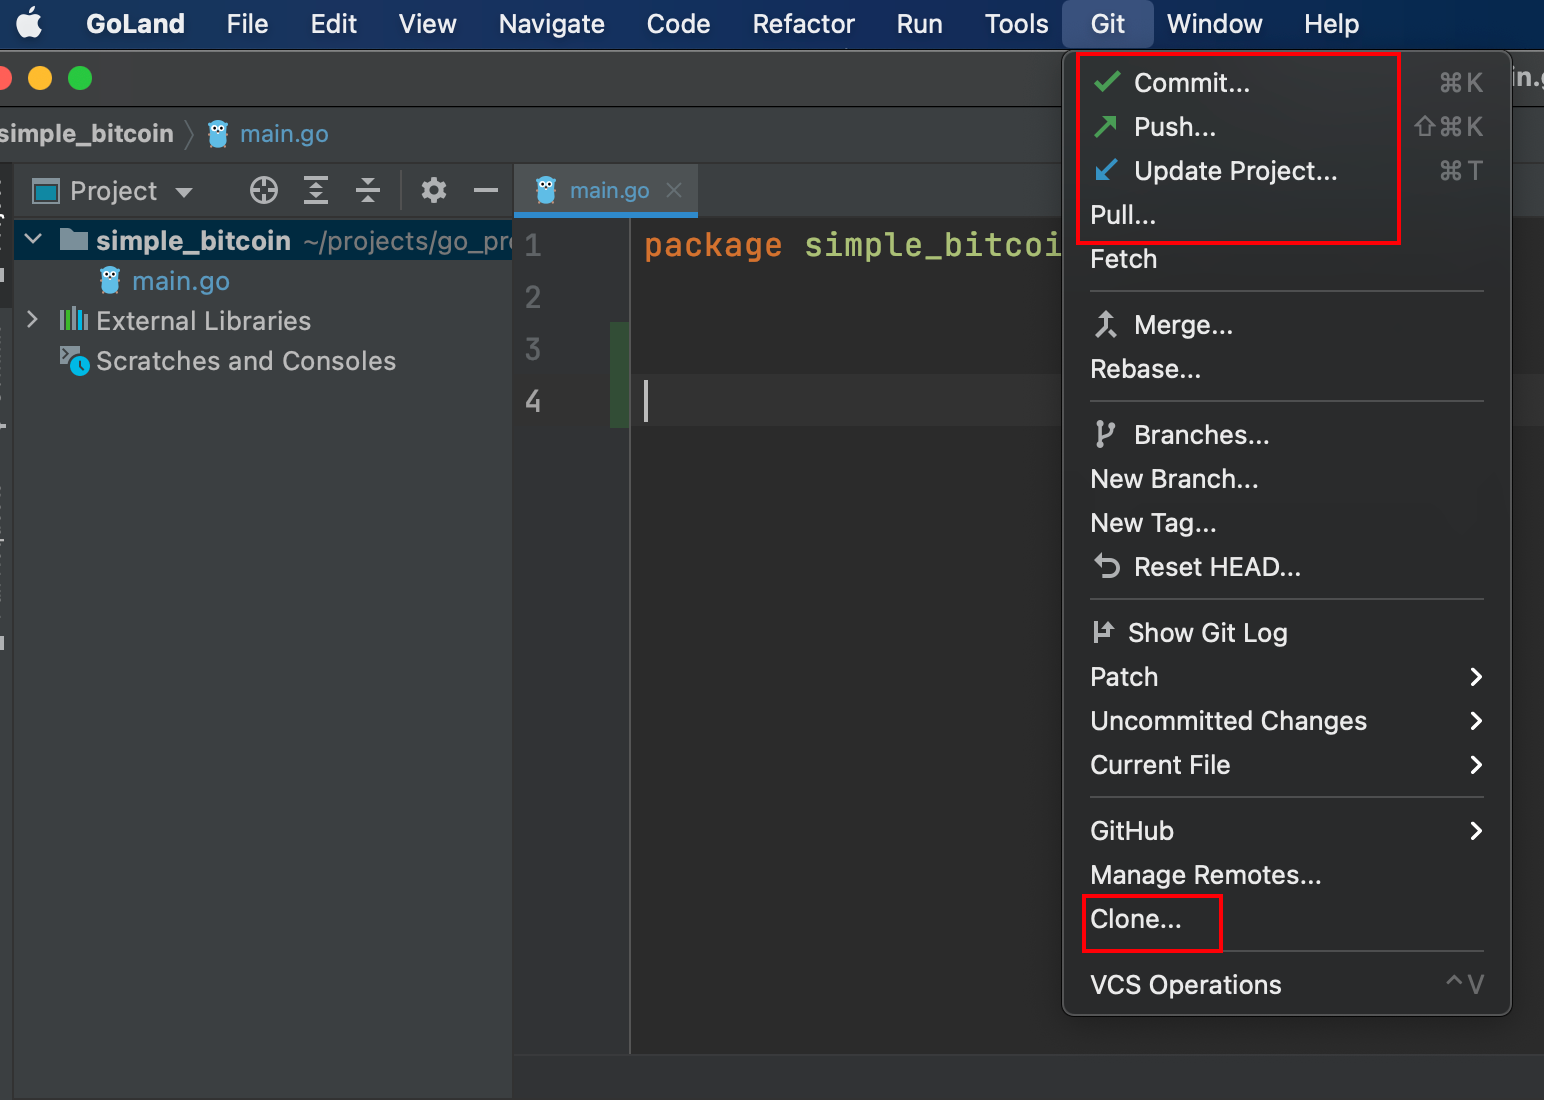Click simple_bitcoin in the breadcrumb bar
The height and width of the screenshot is (1100, 1544).
pyautogui.click(x=86, y=134)
